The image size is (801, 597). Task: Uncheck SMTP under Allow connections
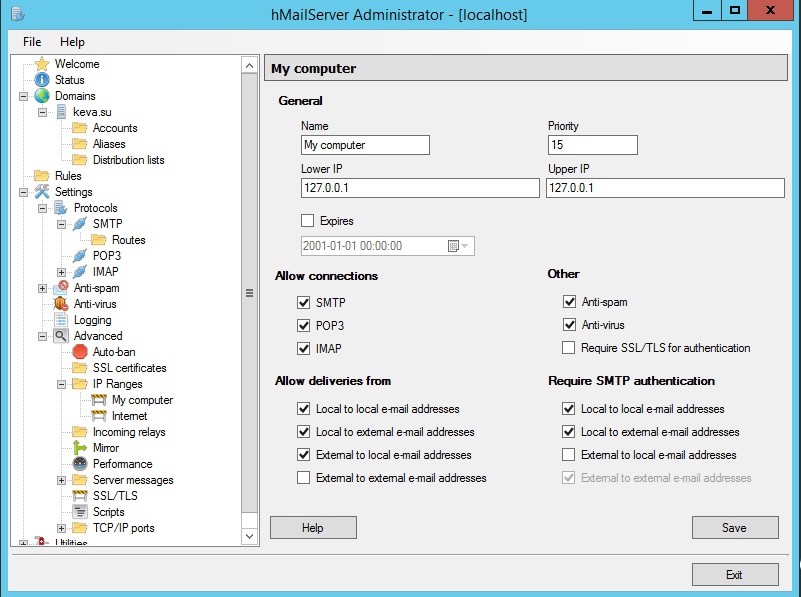pos(303,302)
